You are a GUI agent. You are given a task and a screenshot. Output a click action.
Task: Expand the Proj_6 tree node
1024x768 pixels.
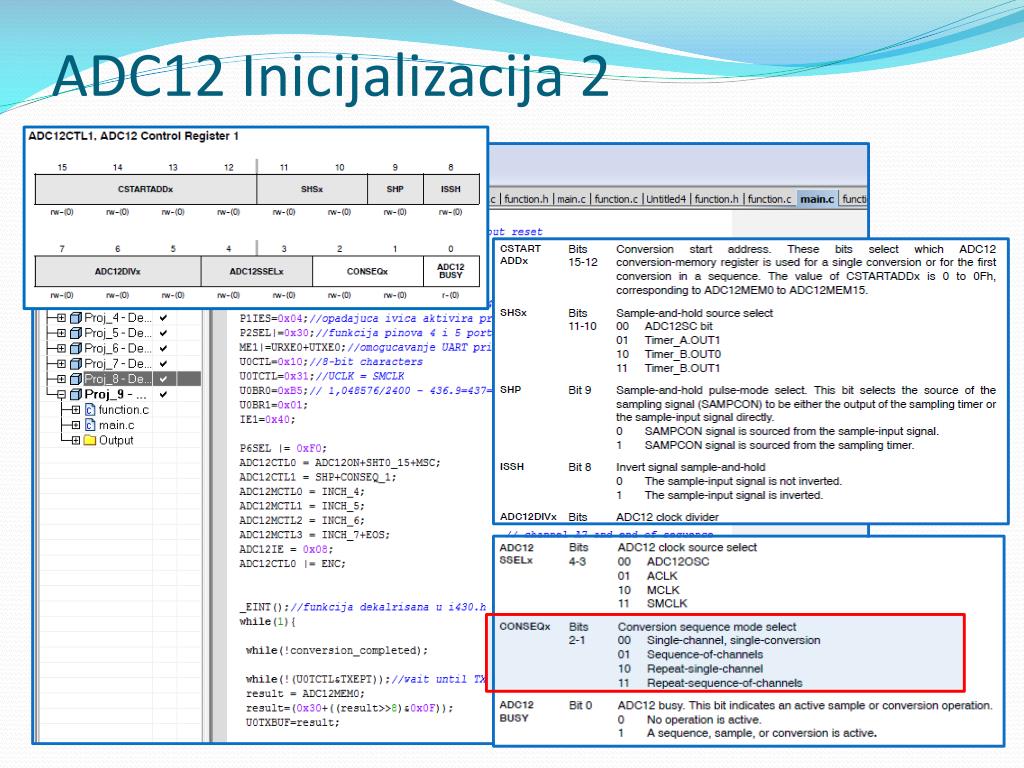[x=61, y=348]
